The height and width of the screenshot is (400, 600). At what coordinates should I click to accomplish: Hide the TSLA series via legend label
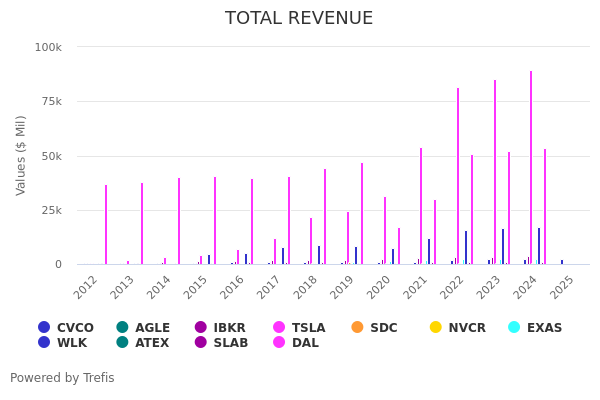[308, 328]
